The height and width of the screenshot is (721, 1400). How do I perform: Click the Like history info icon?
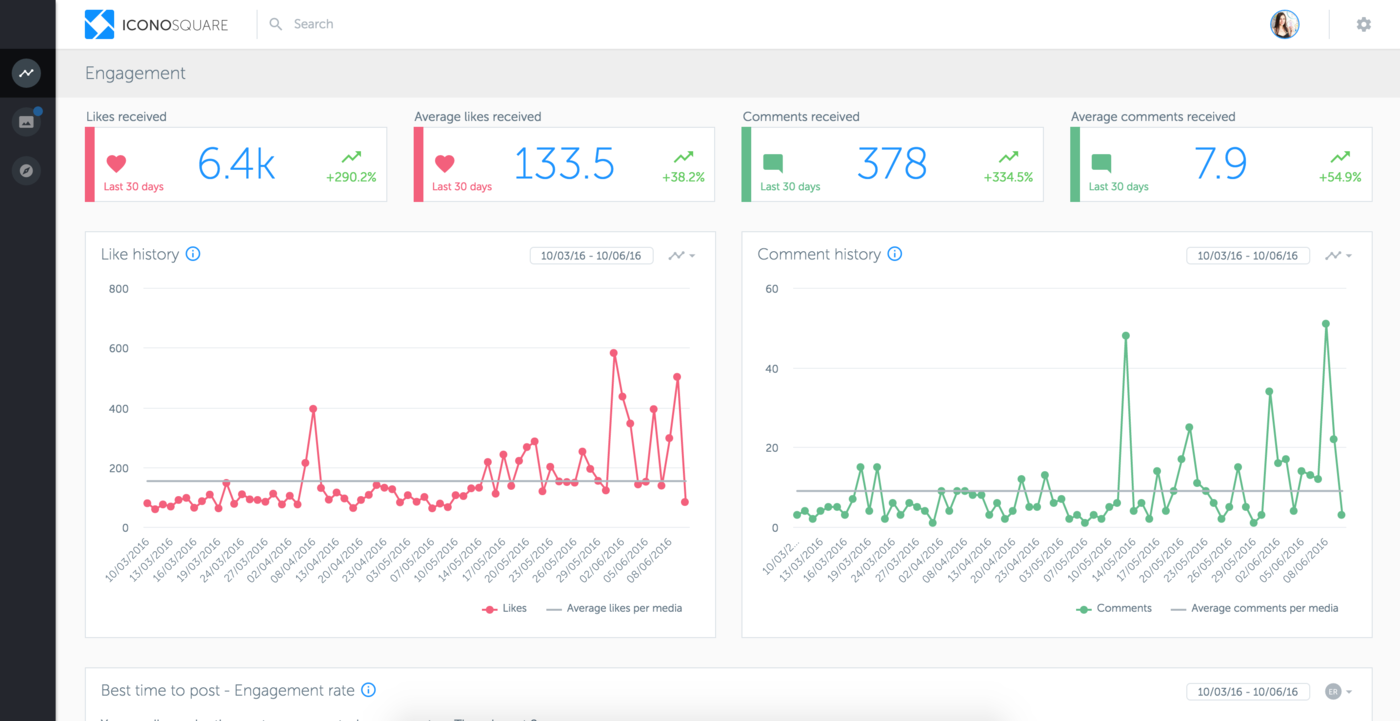click(193, 254)
